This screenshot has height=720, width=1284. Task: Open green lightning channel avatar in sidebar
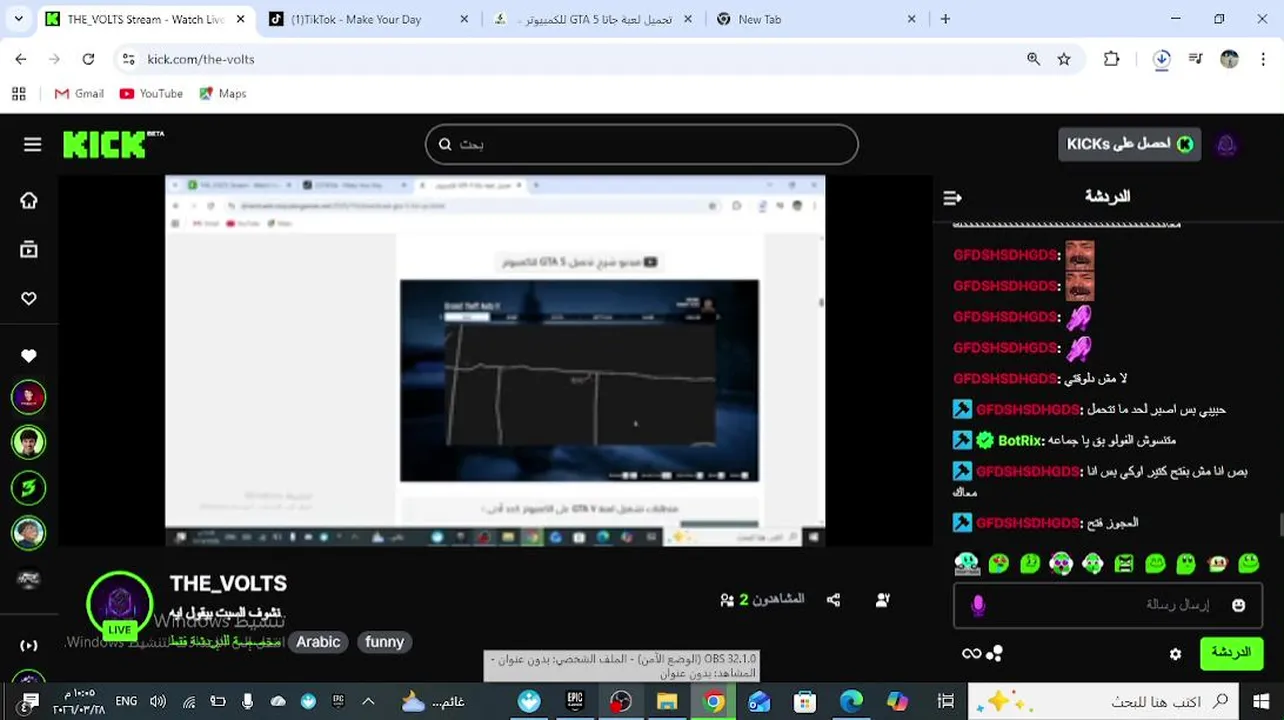[x=29, y=488]
